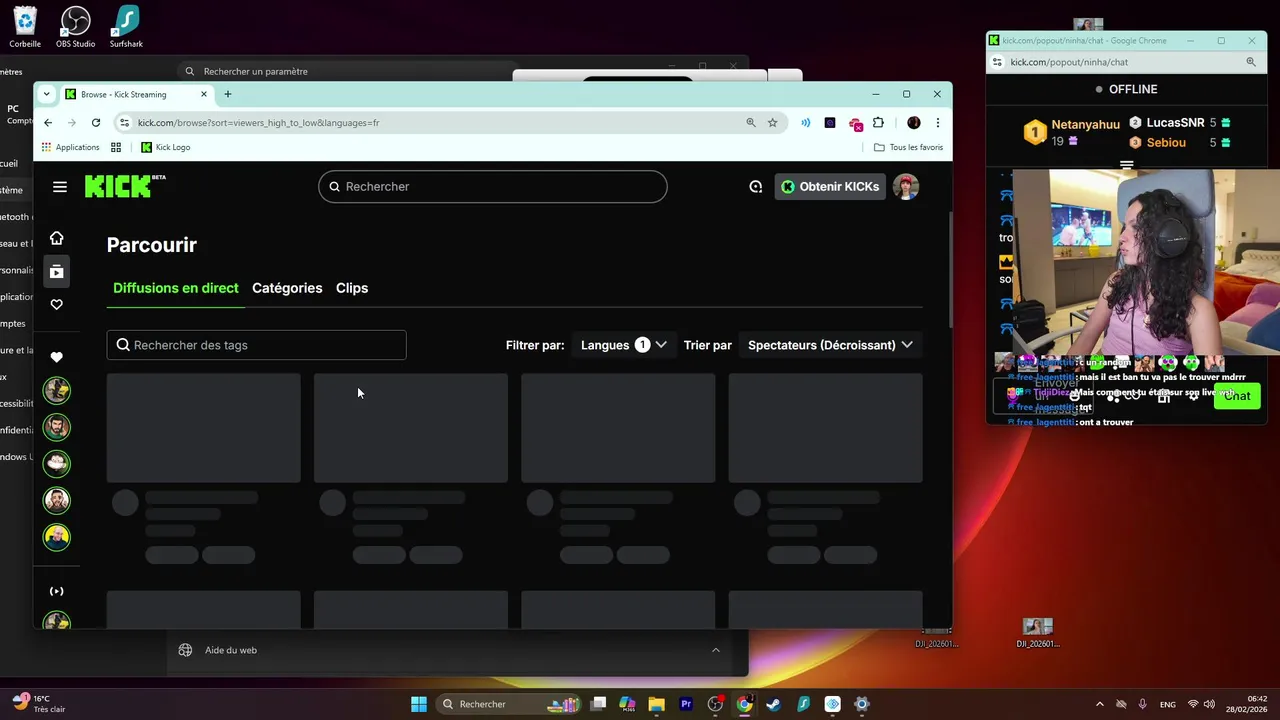Open the ENG language indicator
This screenshot has height=720, width=1280.
1167,704
